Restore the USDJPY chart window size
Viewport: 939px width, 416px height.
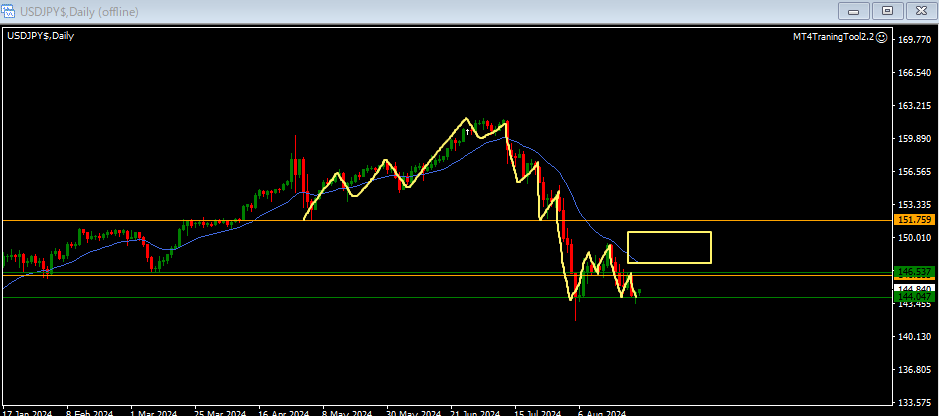click(x=886, y=11)
